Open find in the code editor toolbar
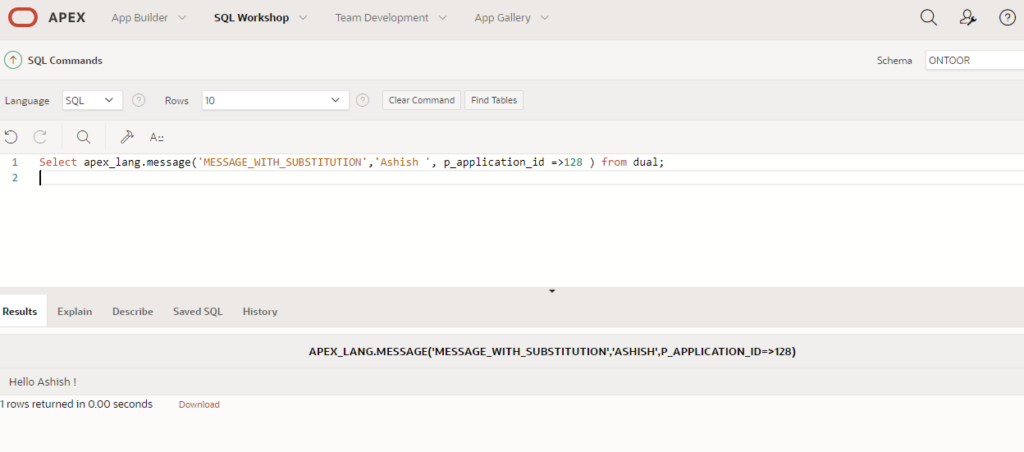The height and width of the screenshot is (452, 1024). [84, 137]
